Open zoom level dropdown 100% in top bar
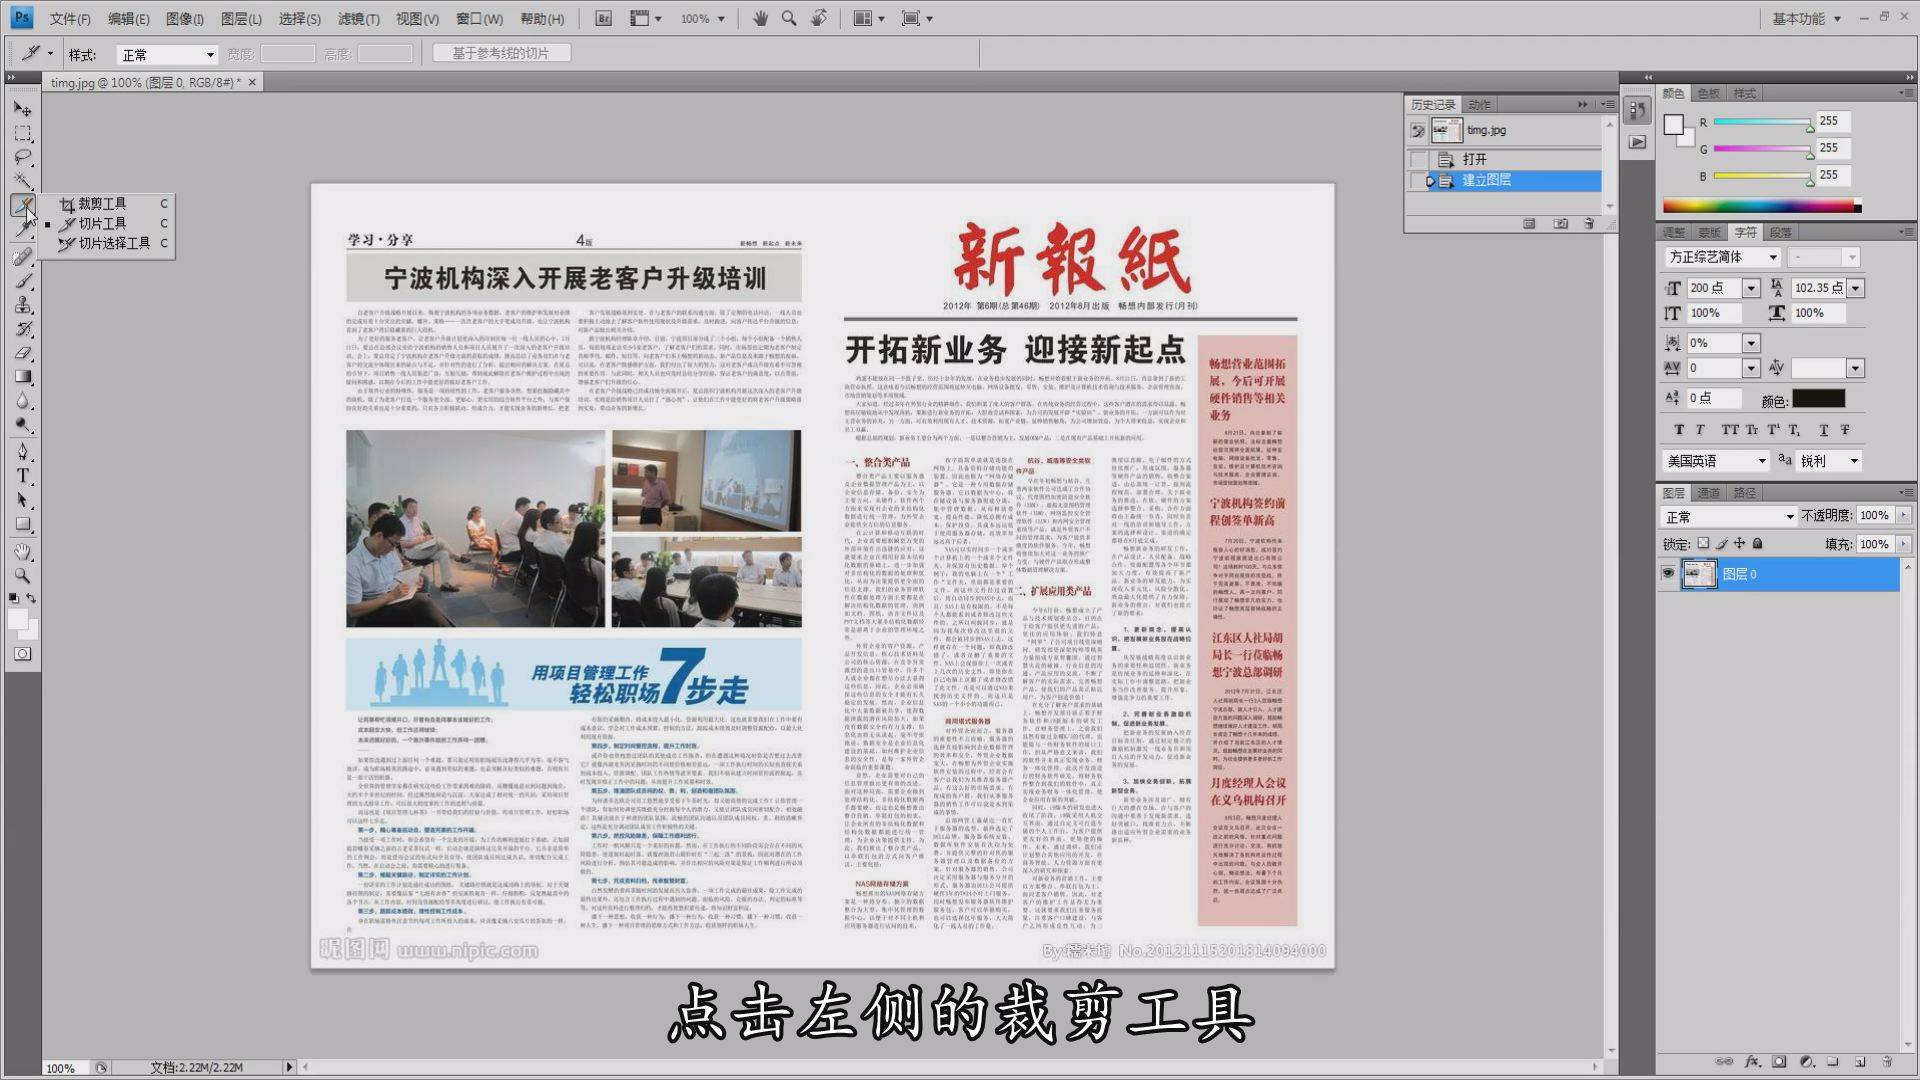The image size is (1920, 1080). 702,18
